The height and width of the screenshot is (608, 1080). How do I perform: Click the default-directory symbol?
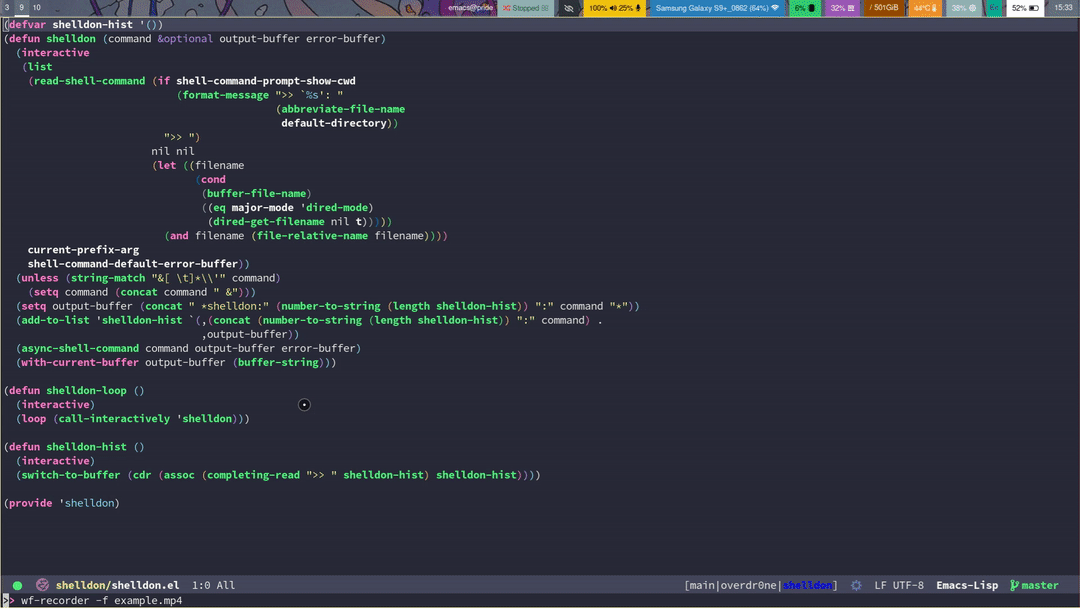333,123
